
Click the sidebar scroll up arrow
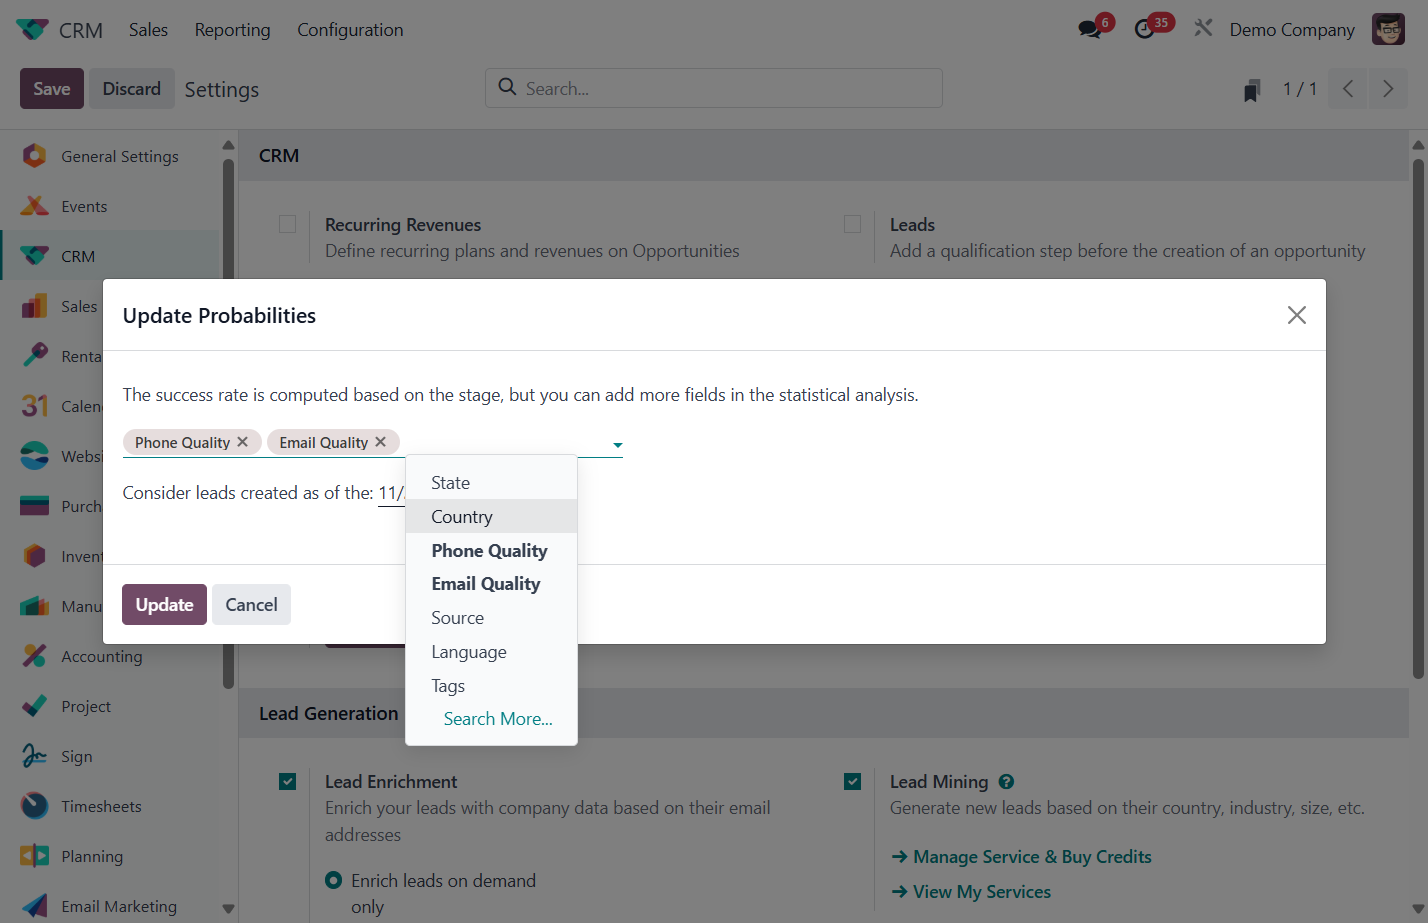tap(228, 145)
